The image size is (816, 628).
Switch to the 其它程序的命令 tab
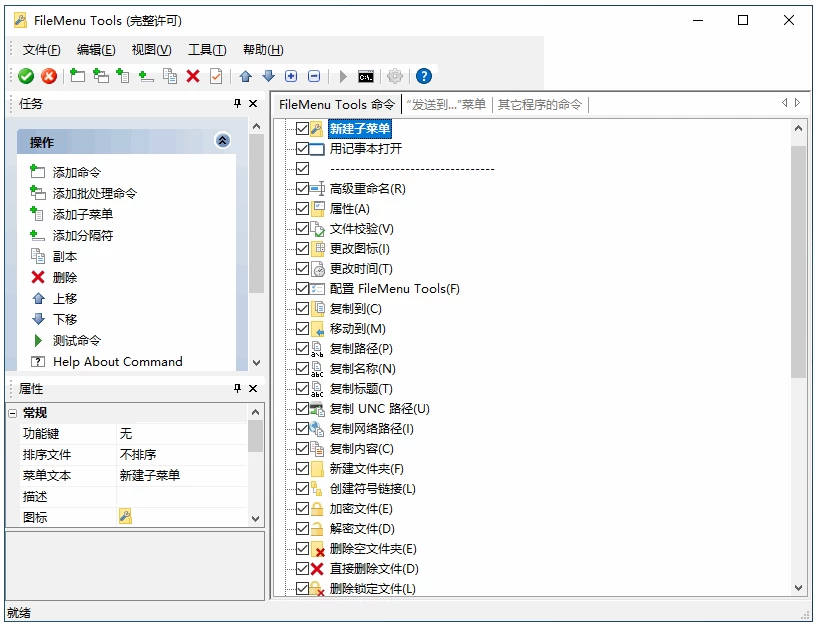[x=540, y=104]
